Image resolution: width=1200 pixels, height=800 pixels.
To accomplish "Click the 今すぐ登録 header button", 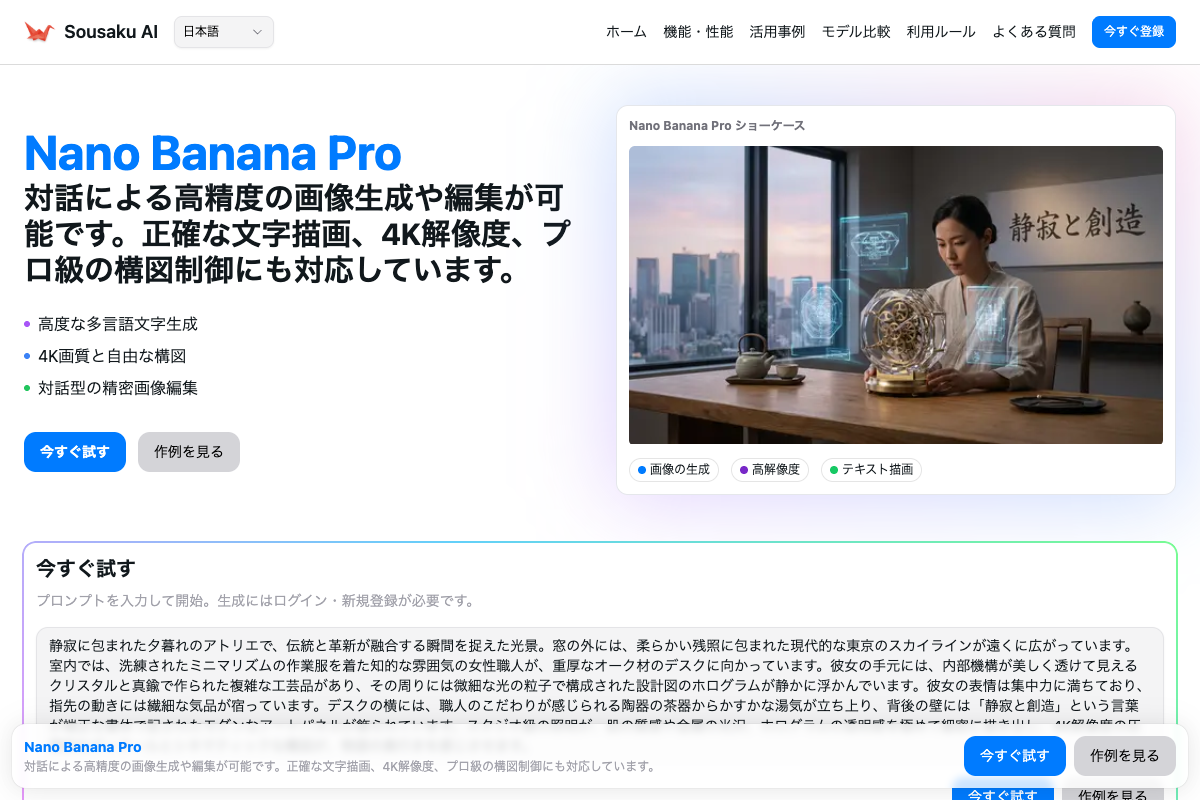I will point(1134,32).
